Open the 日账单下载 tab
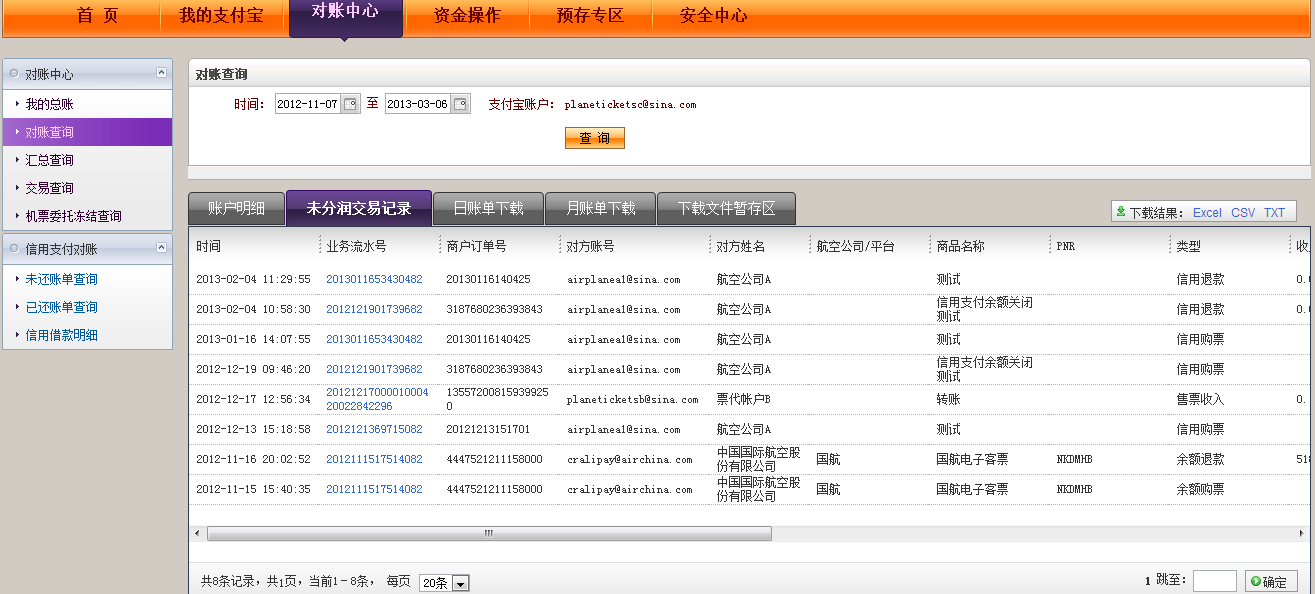Screen dimensions: 1315x594 tap(488, 208)
